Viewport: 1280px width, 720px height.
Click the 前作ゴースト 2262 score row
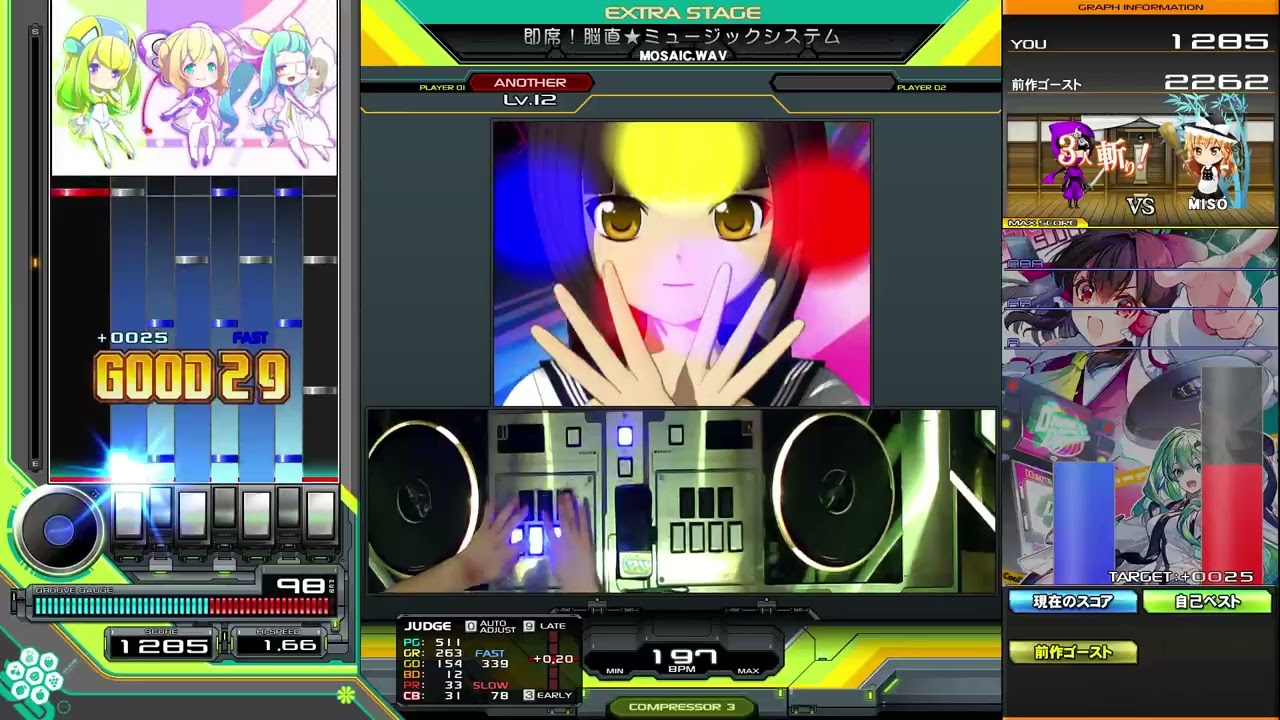tap(1140, 83)
